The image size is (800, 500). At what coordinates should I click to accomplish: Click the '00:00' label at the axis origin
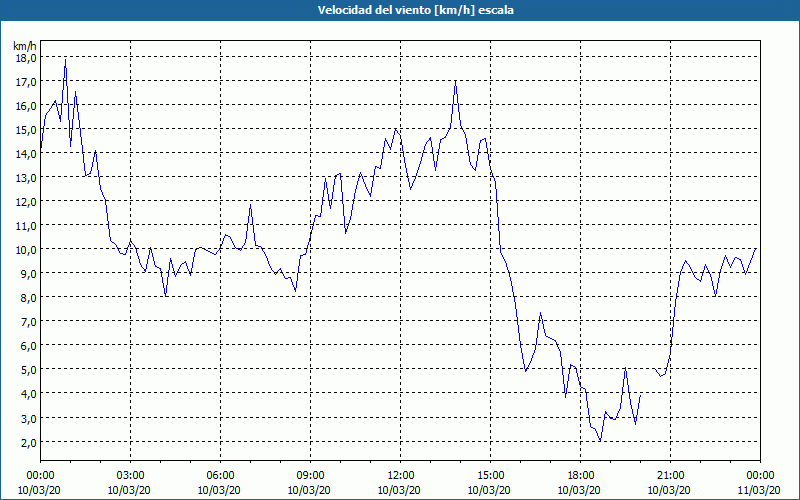click(40, 476)
